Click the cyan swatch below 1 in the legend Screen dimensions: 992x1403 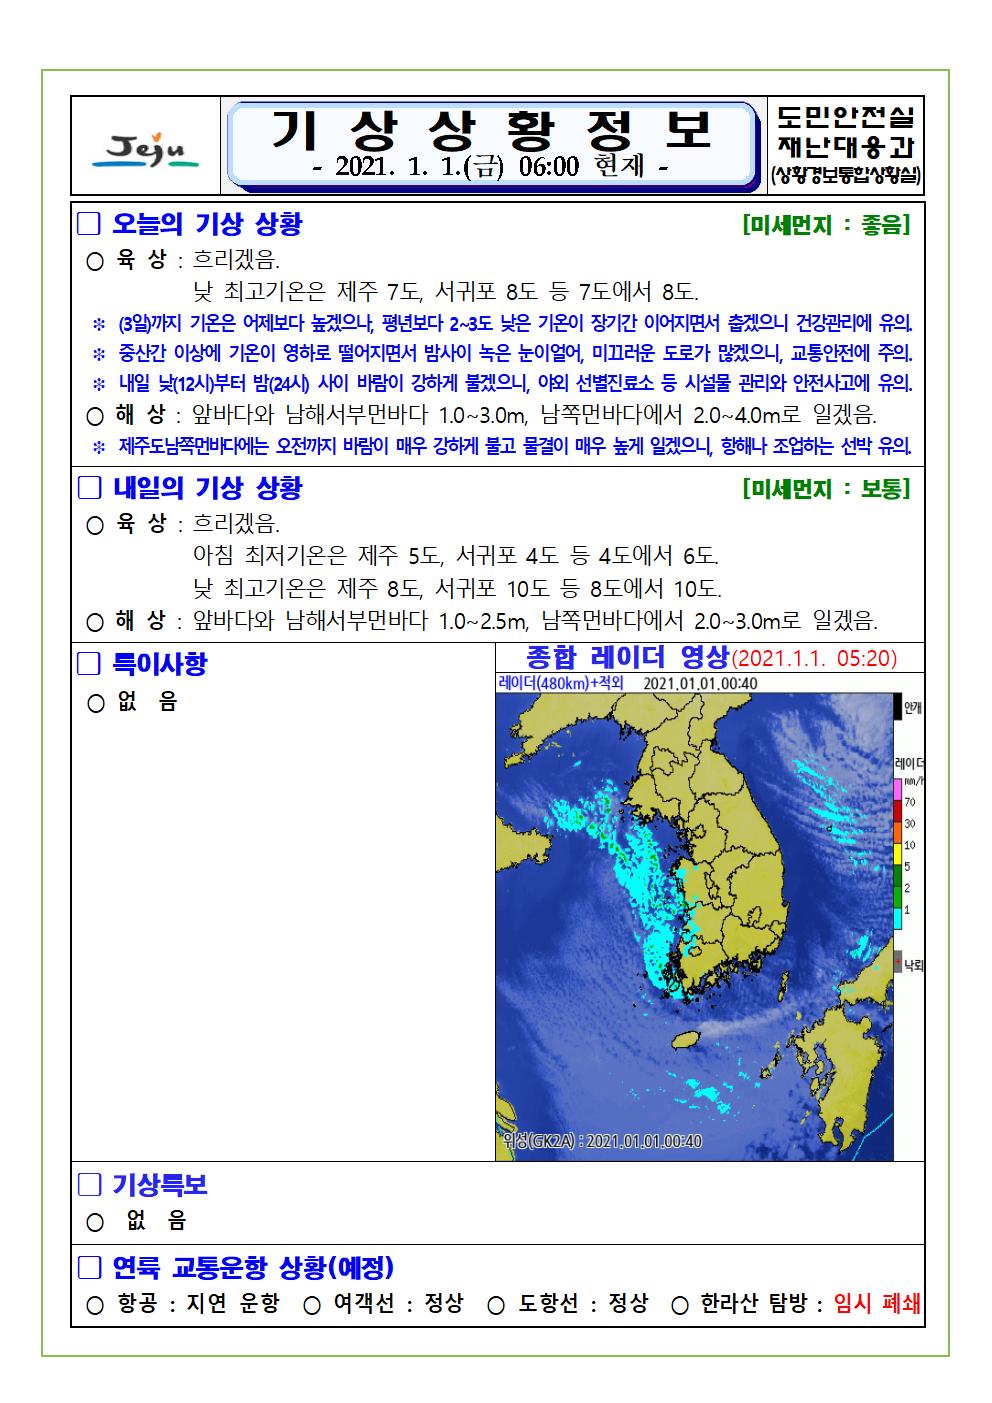coord(898,919)
